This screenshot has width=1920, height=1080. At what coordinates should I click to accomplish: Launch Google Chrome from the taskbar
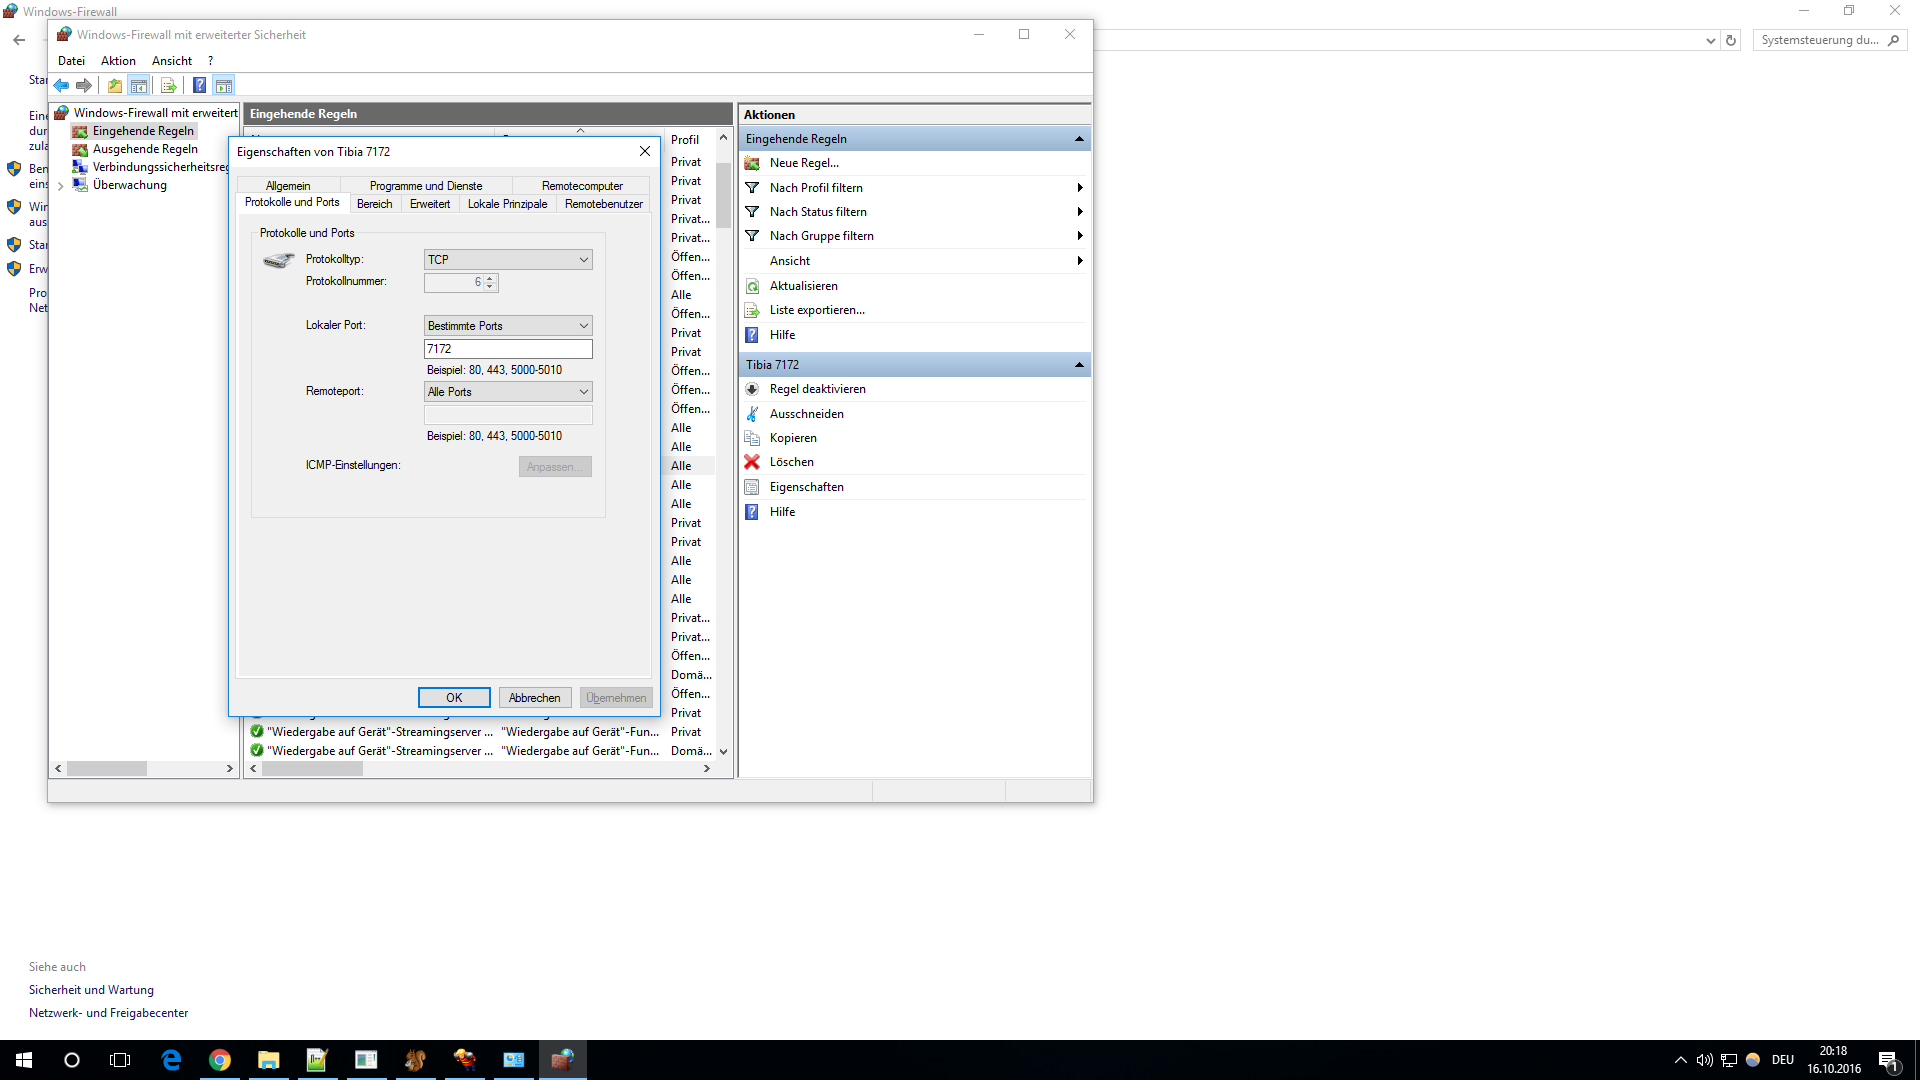[x=220, y=1060]
